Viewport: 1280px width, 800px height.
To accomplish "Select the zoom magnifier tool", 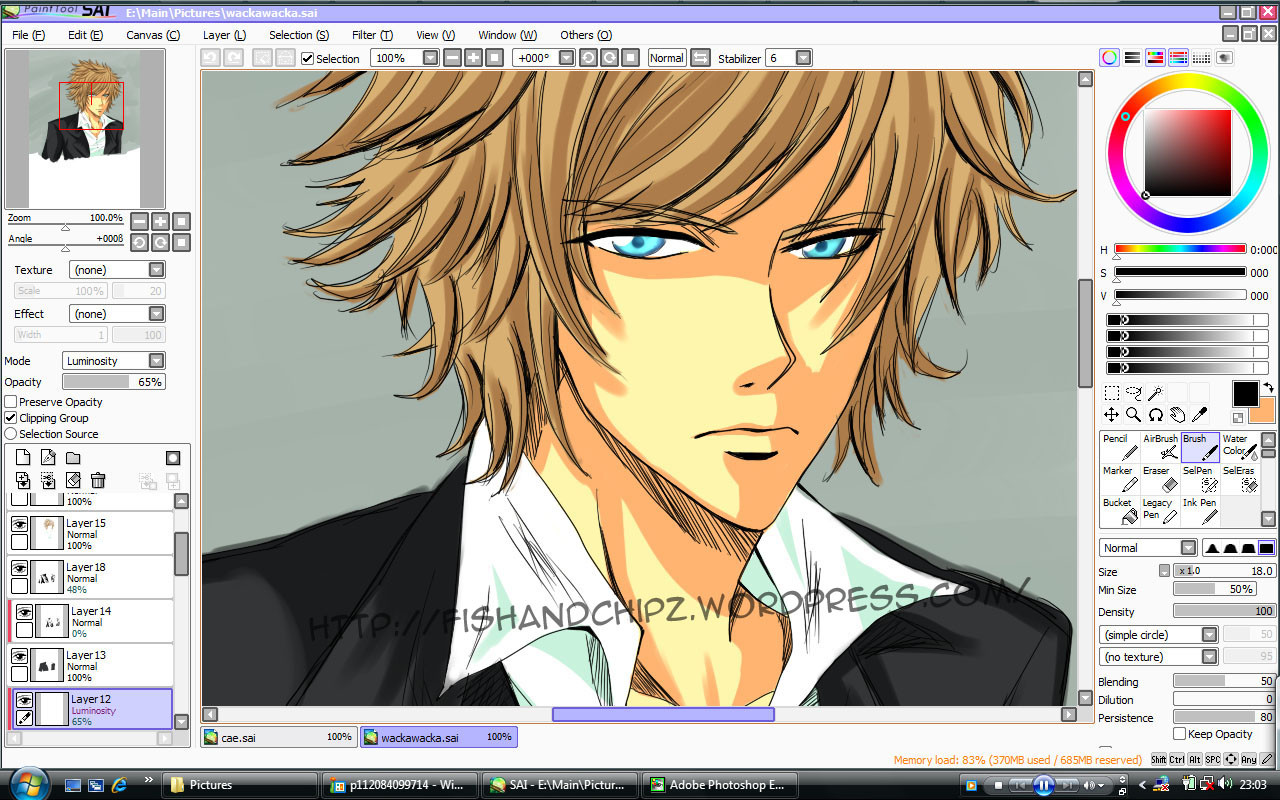I will click(1133, 414).
